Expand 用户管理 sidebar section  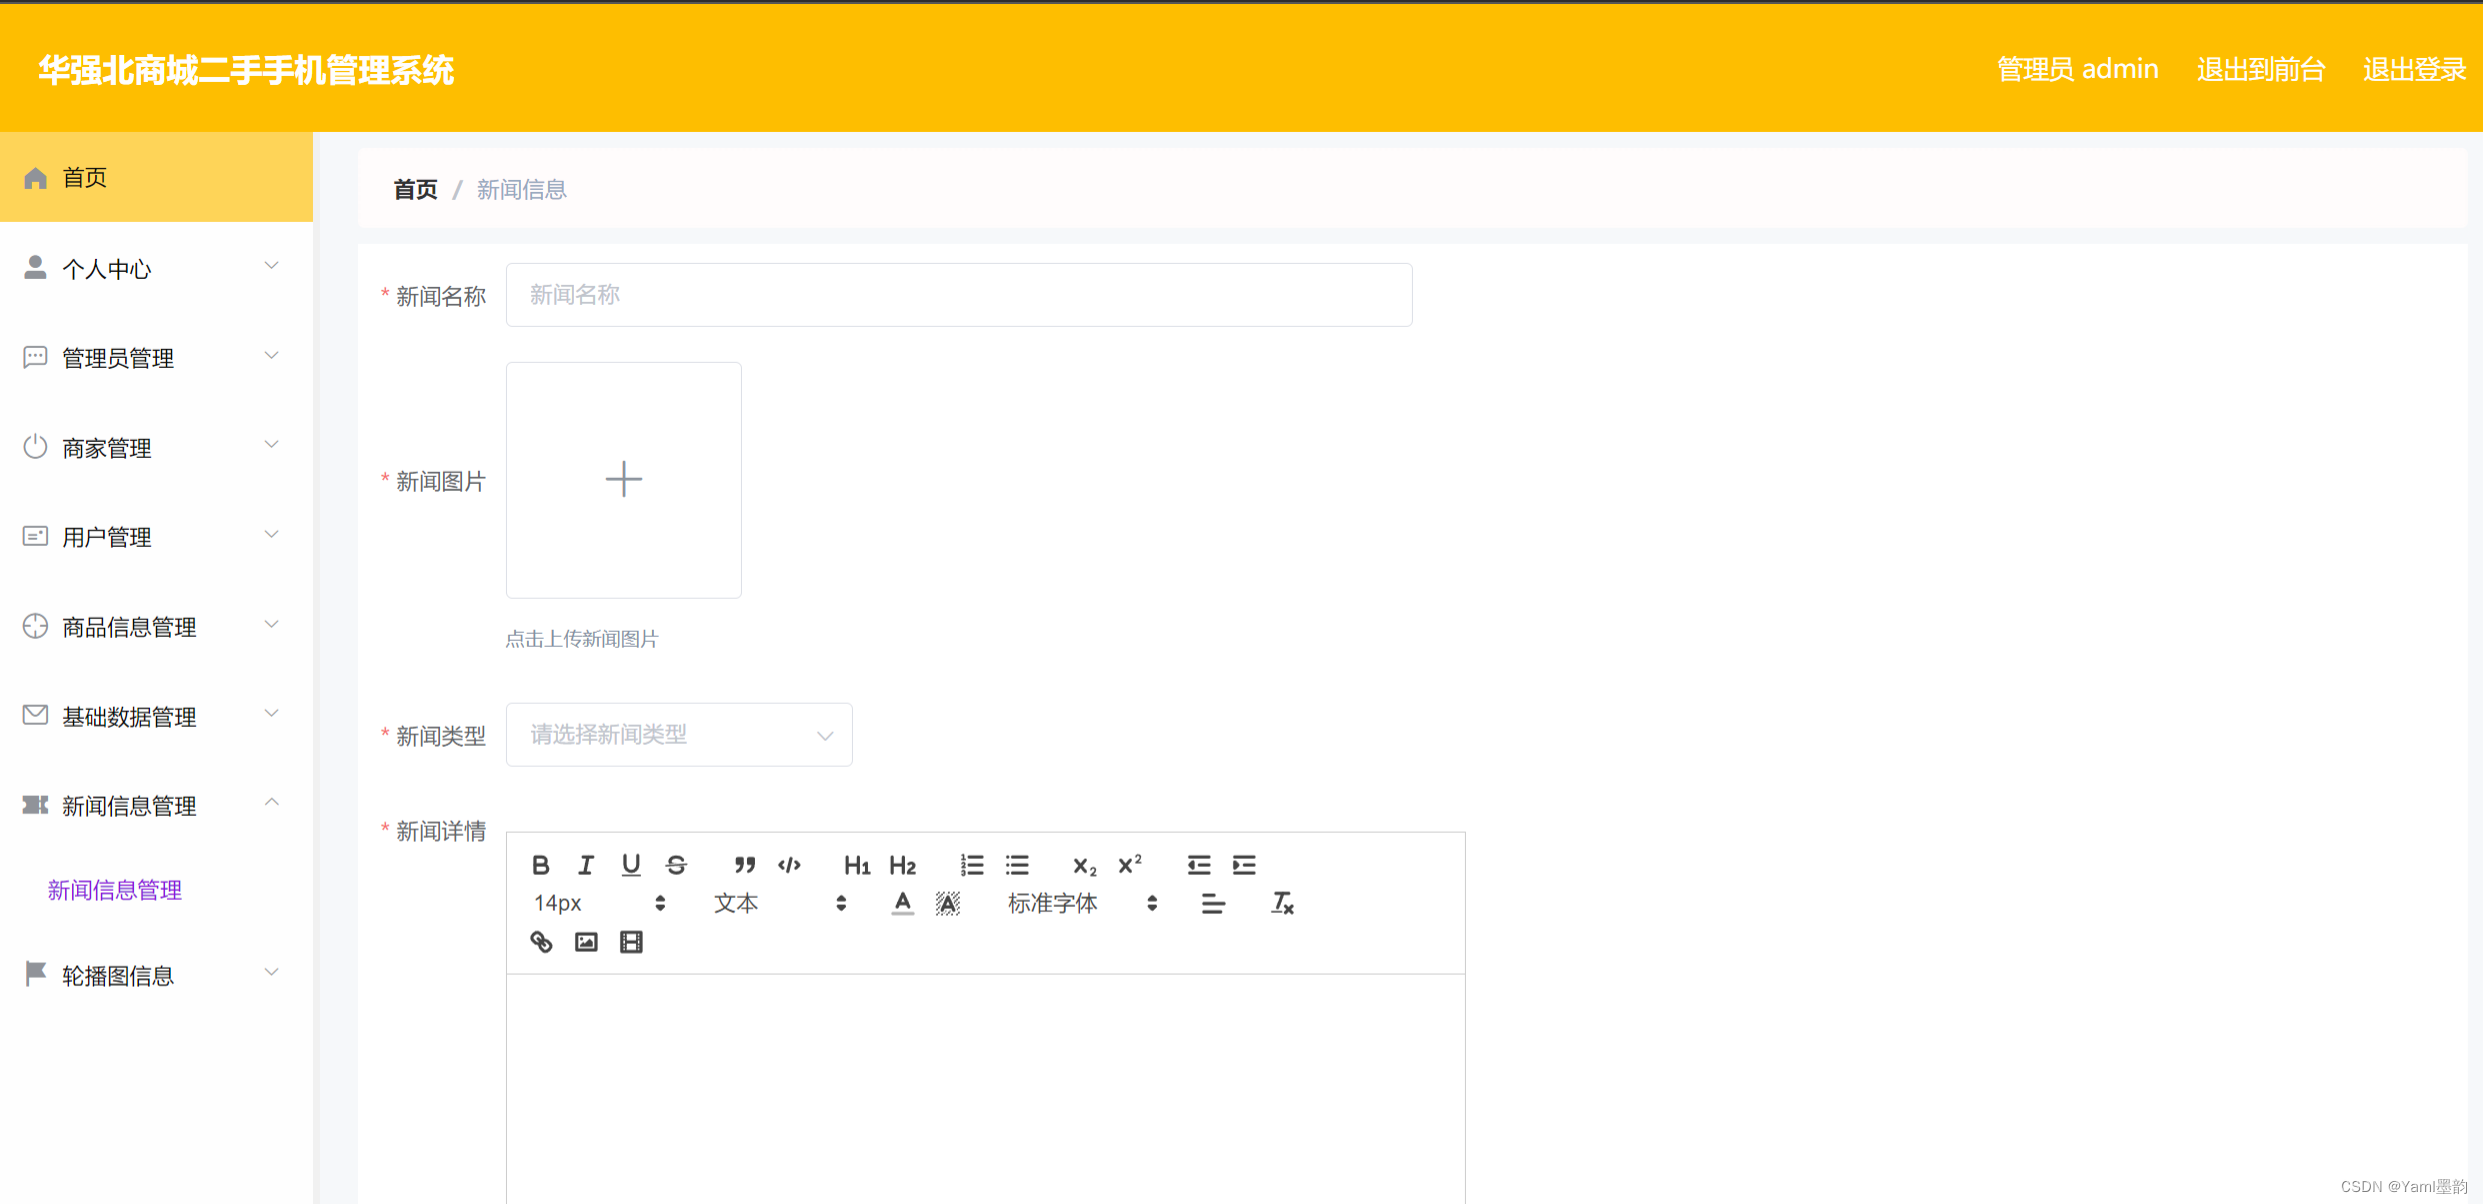click(x=154, y=535)
